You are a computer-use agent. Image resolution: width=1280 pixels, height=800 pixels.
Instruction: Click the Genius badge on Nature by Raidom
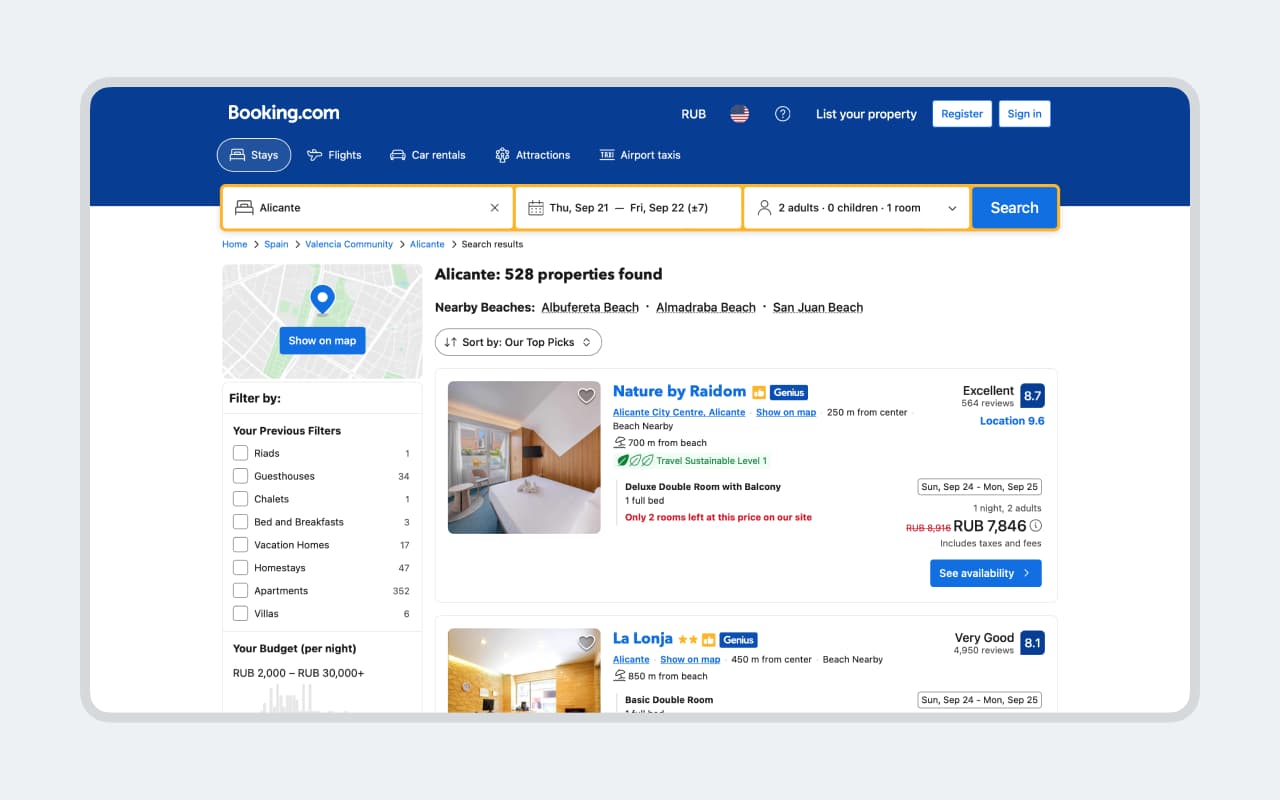pos(789,392)
